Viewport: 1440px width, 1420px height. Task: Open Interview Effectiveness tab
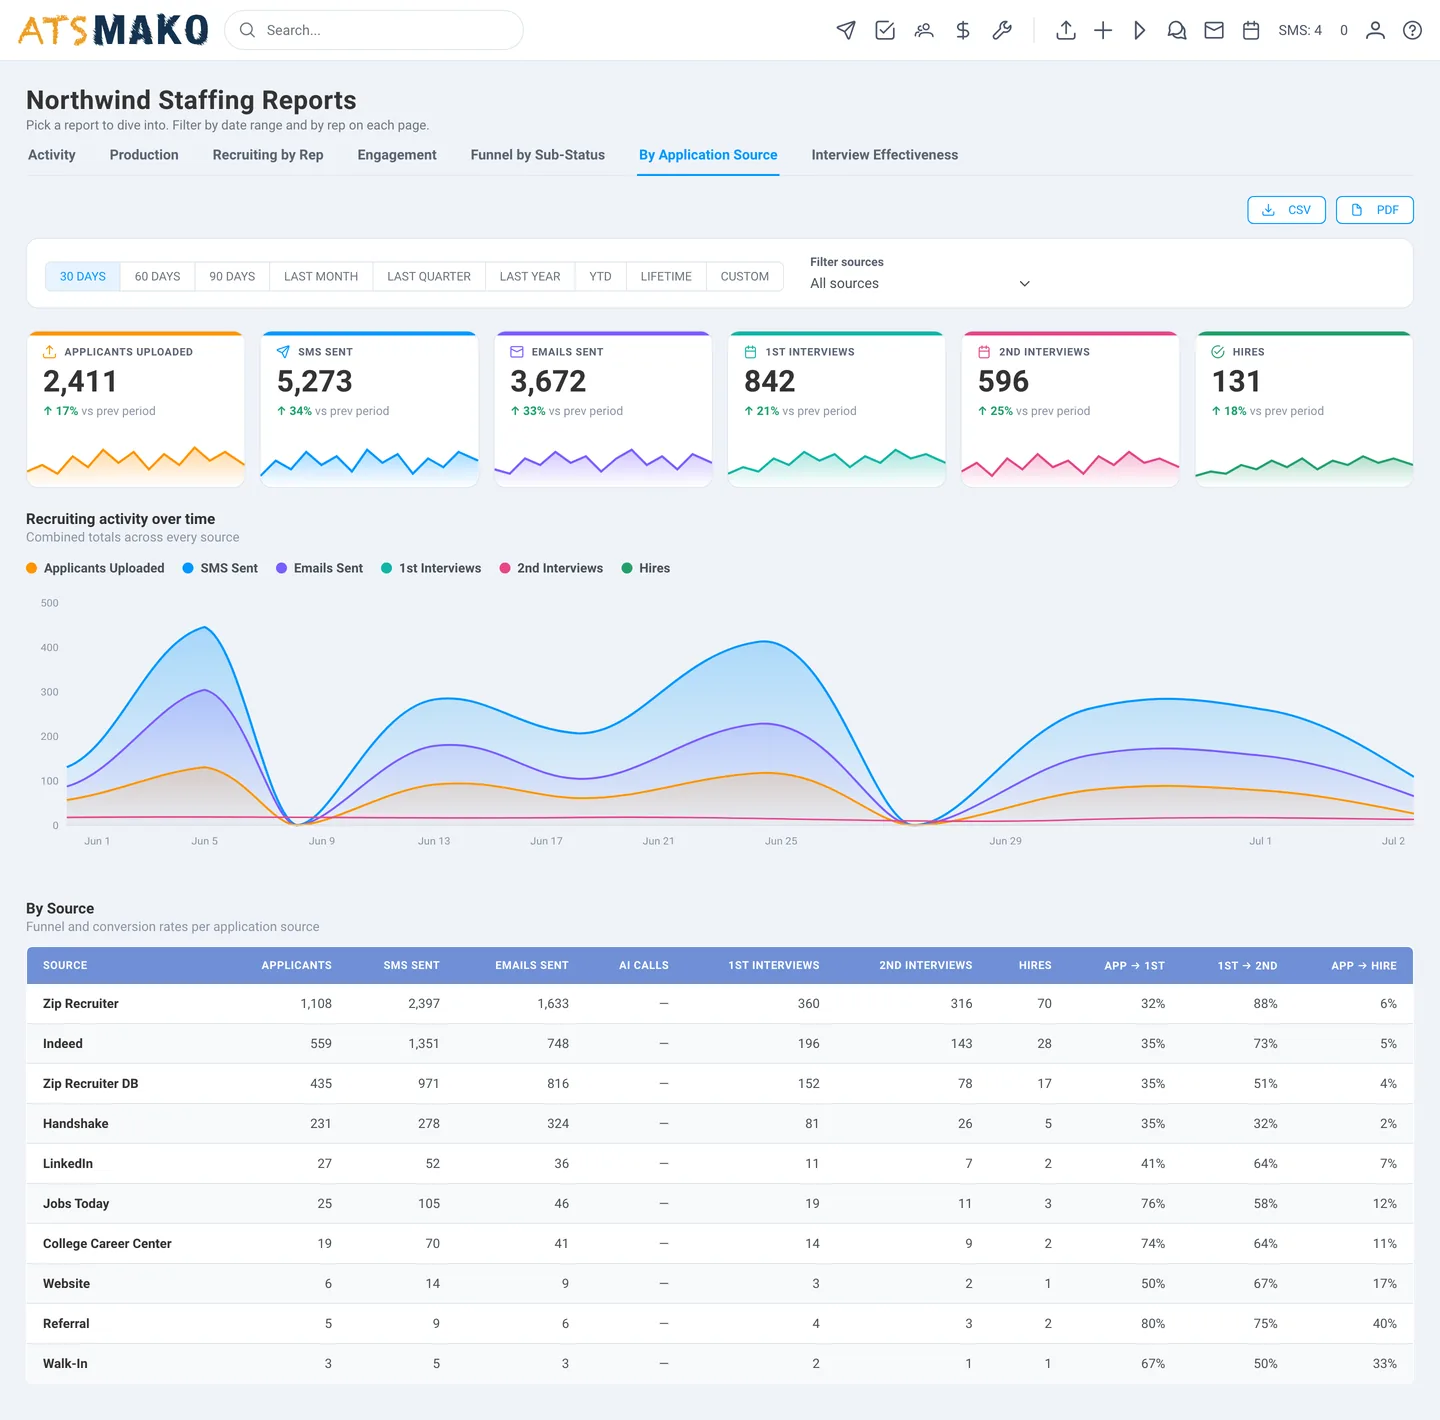click(885, 155)
